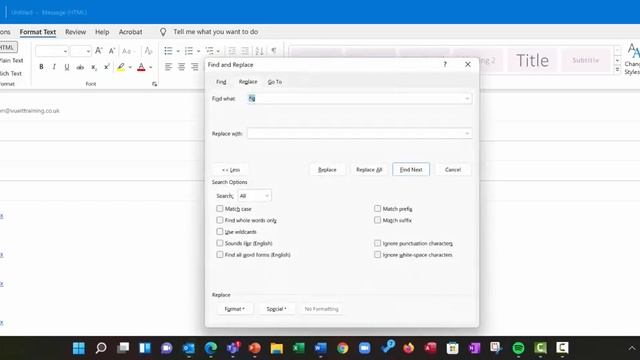640x360 pixels.
Task: Apply subscript formatting
Action: click(94, 67)
